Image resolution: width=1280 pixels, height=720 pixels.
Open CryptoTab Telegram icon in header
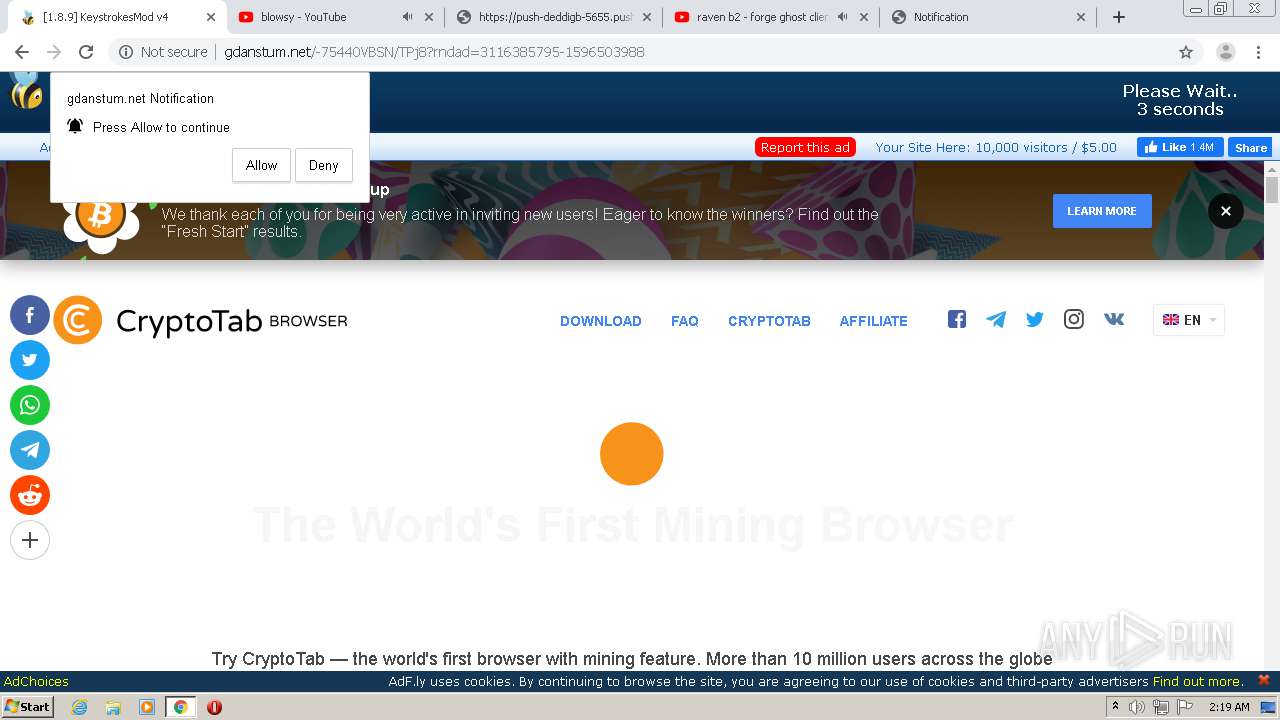(x=996, y=319)
